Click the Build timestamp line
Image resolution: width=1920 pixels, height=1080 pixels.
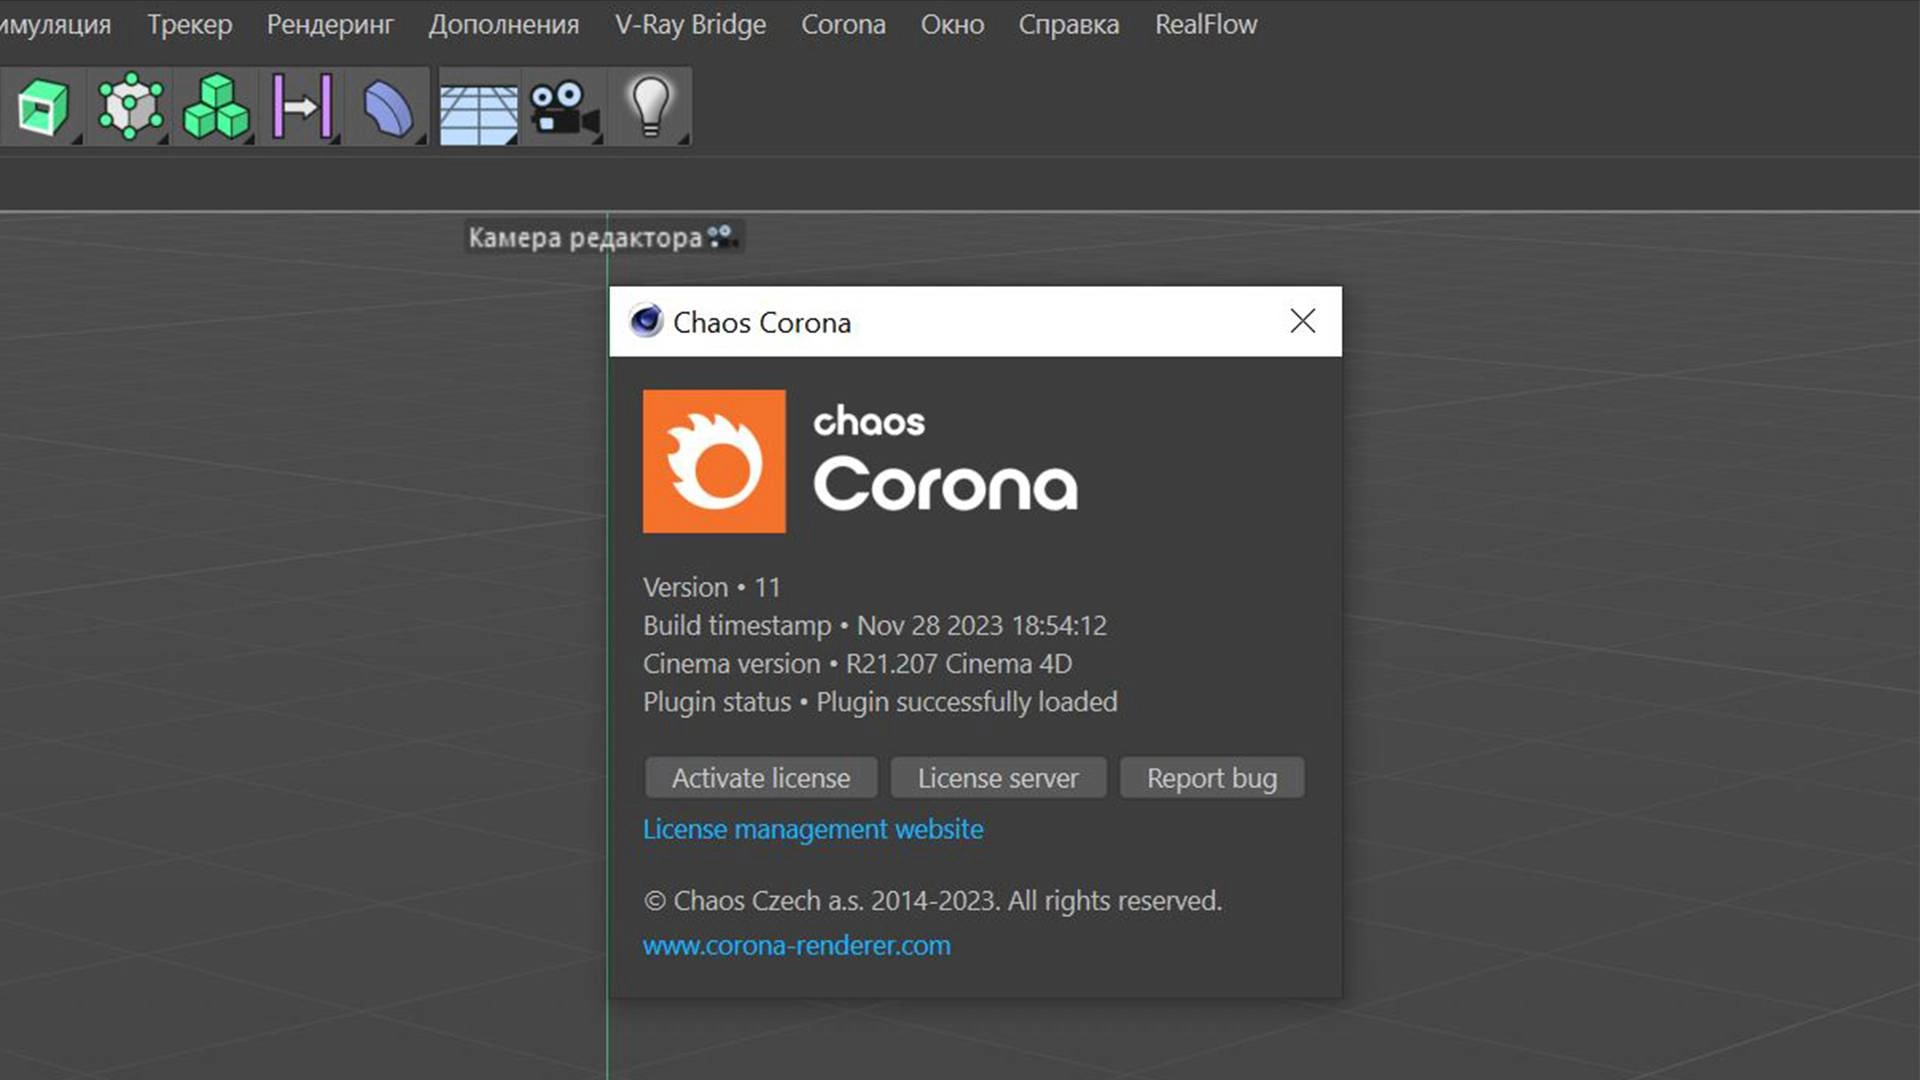[875, 625]
